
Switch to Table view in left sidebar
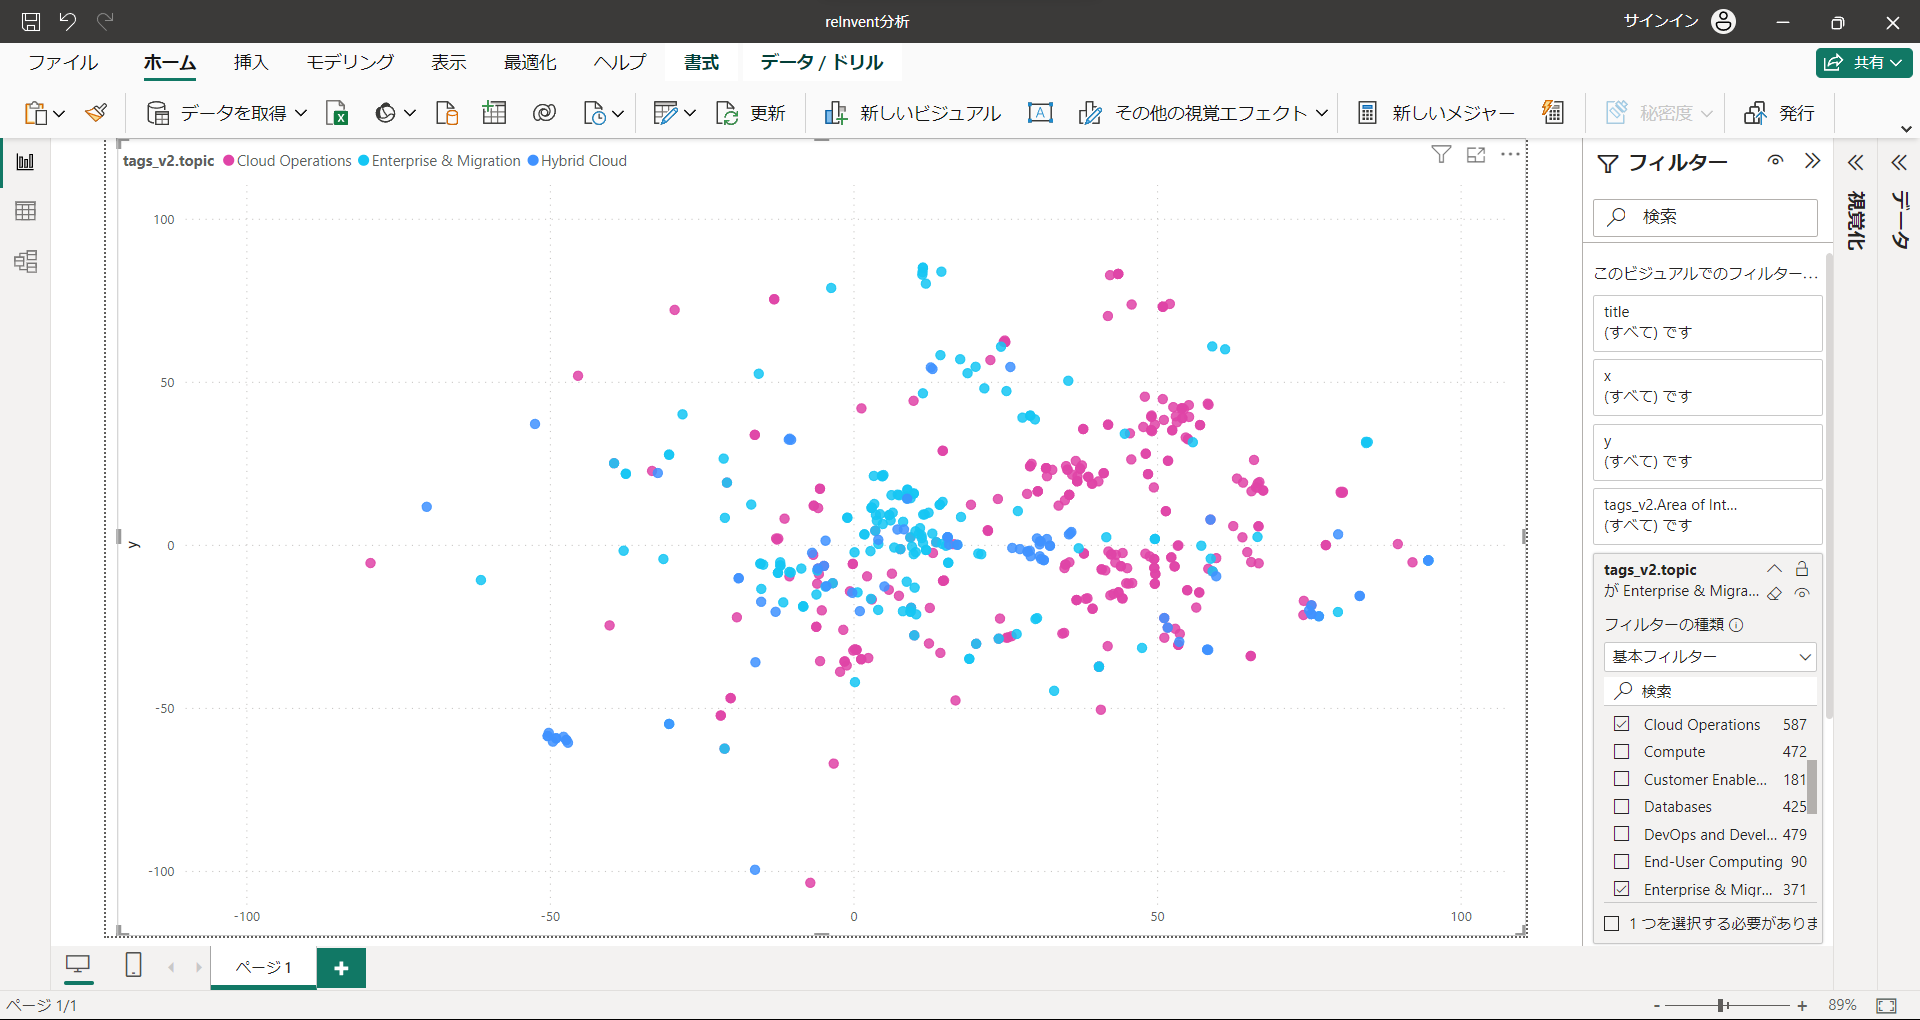pos(26,211)
